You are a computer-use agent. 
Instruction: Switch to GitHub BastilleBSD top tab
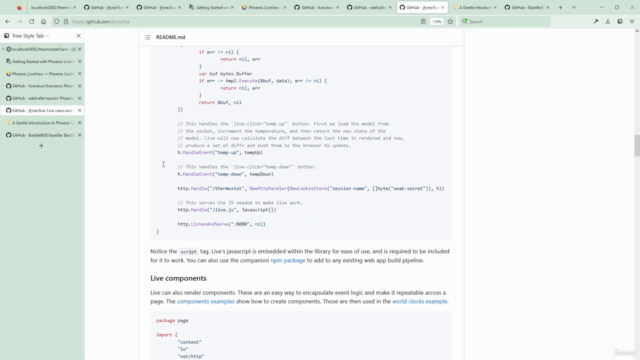pos(527,7)
